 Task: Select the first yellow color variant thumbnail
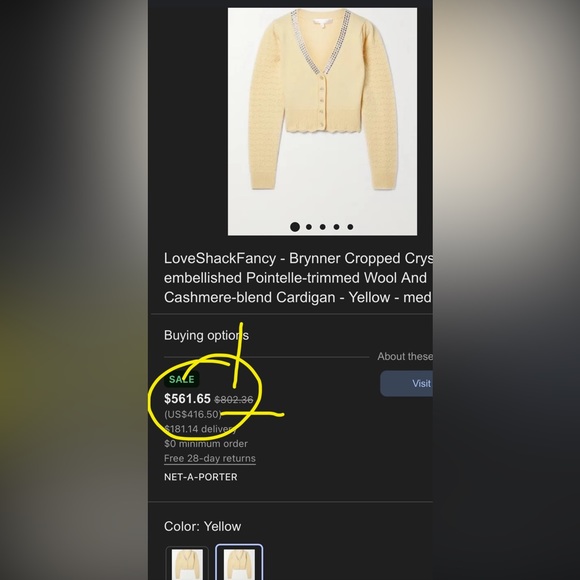187,563
